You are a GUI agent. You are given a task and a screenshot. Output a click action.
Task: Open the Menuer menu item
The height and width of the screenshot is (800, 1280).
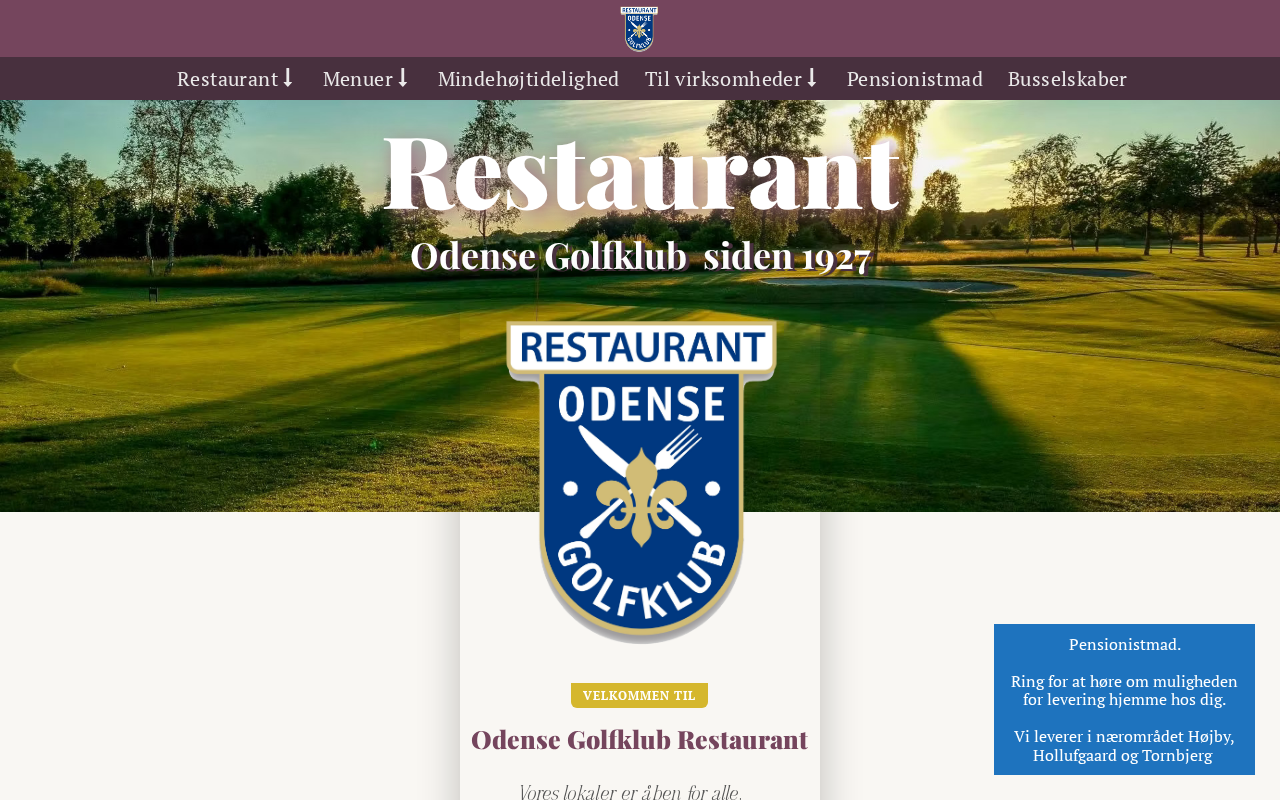(x=358, y=79)
